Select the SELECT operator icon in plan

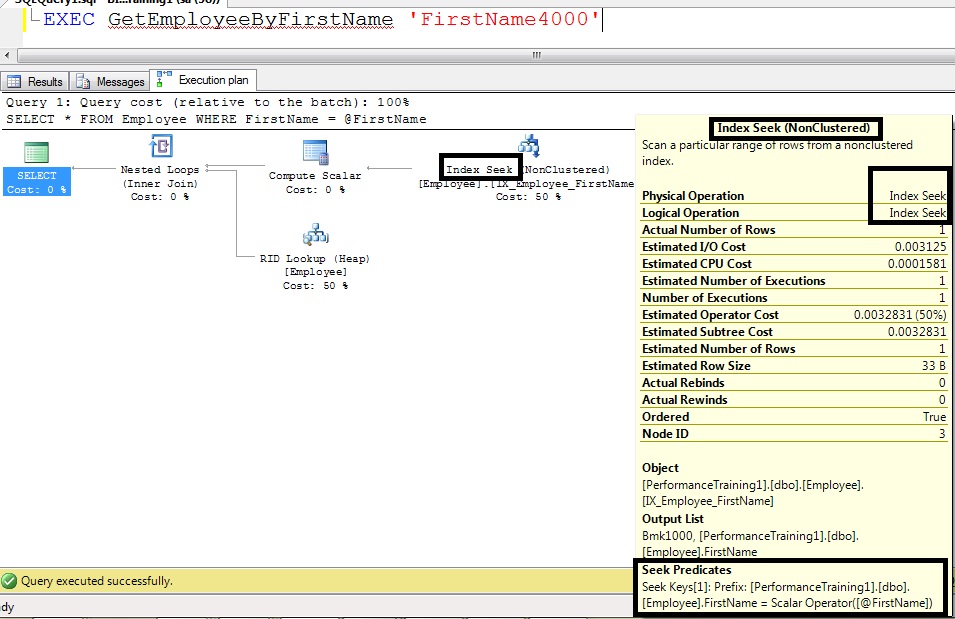36,153
